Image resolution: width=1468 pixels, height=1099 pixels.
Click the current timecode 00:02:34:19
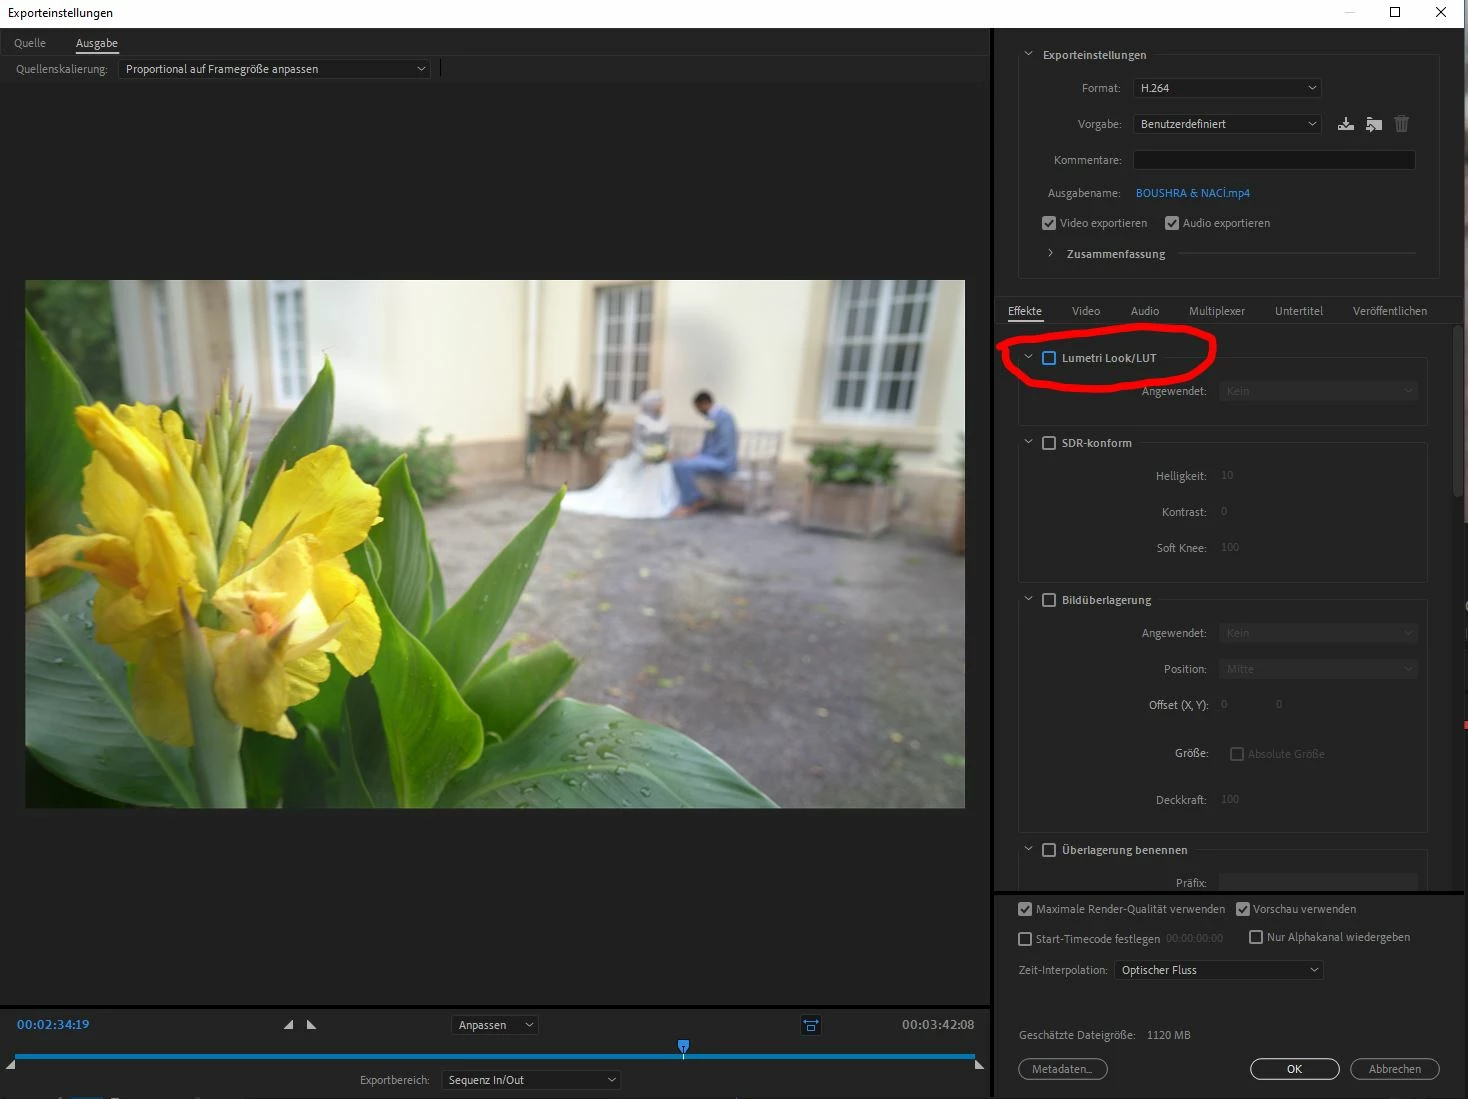pos(53,1025)
